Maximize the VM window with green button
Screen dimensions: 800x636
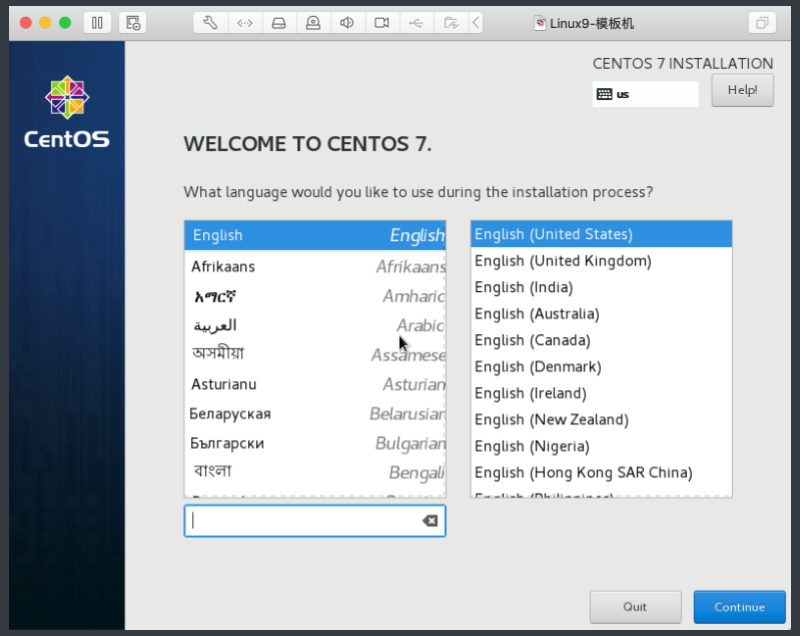[65, 23]
